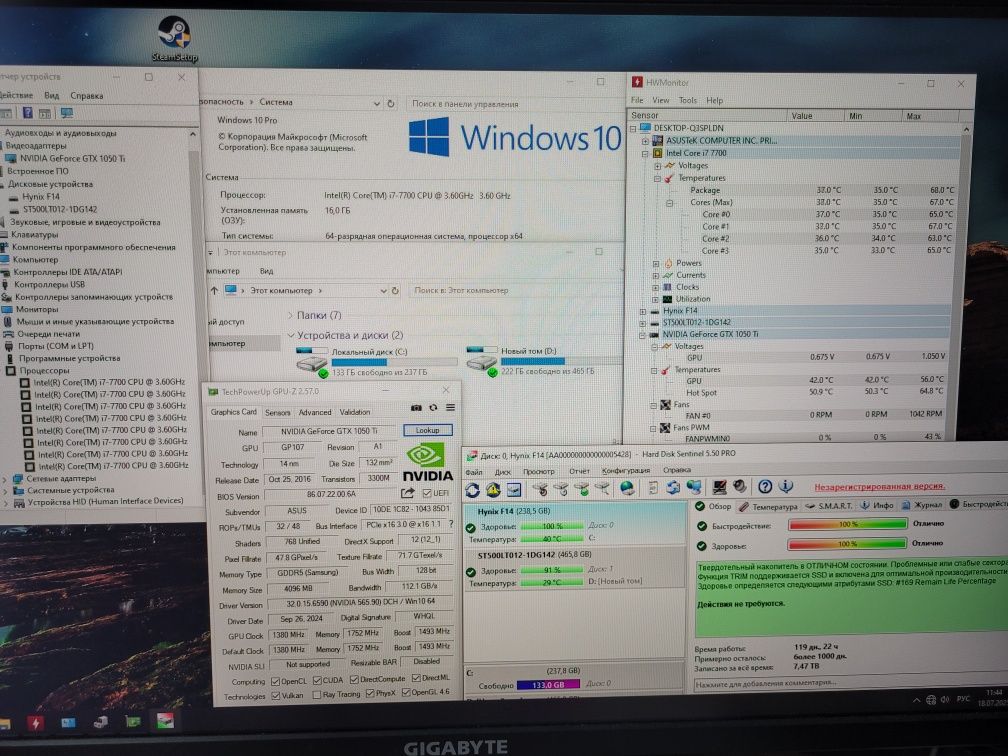Screen dimensions: 1008x756
Task: Click the blue question mark help icon in Sentinel
Action: [x=765, y=487]
